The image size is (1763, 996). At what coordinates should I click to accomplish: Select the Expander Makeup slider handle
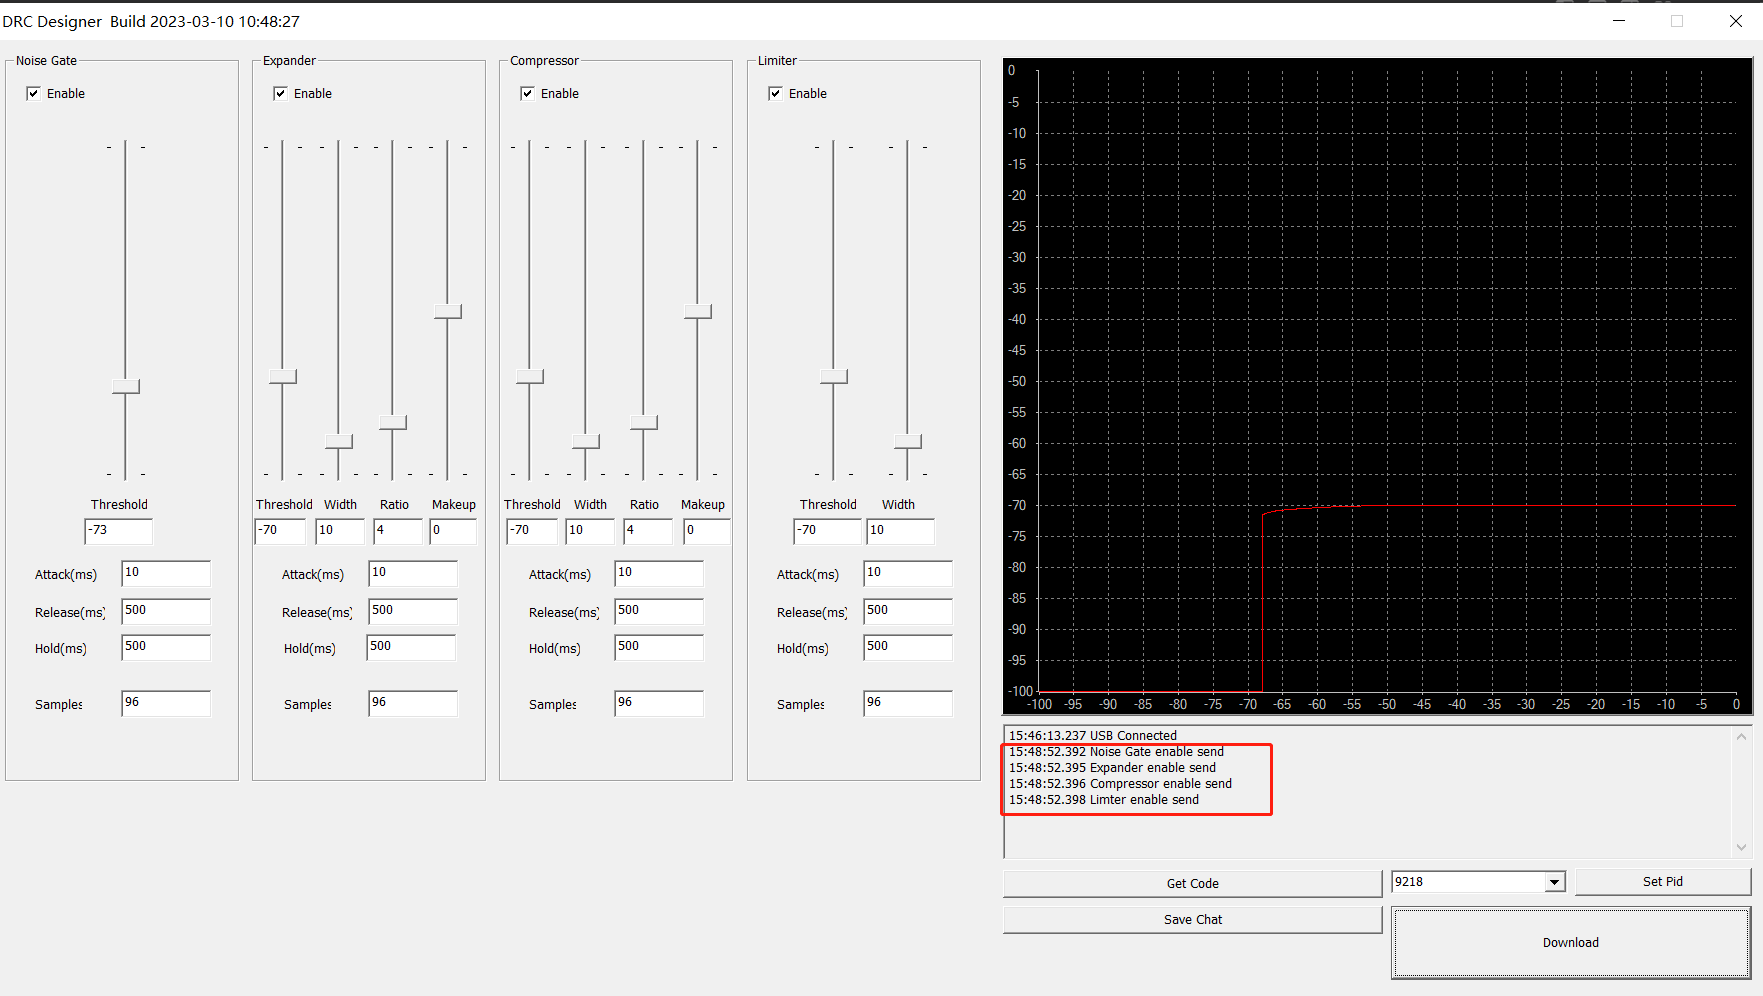448,311
